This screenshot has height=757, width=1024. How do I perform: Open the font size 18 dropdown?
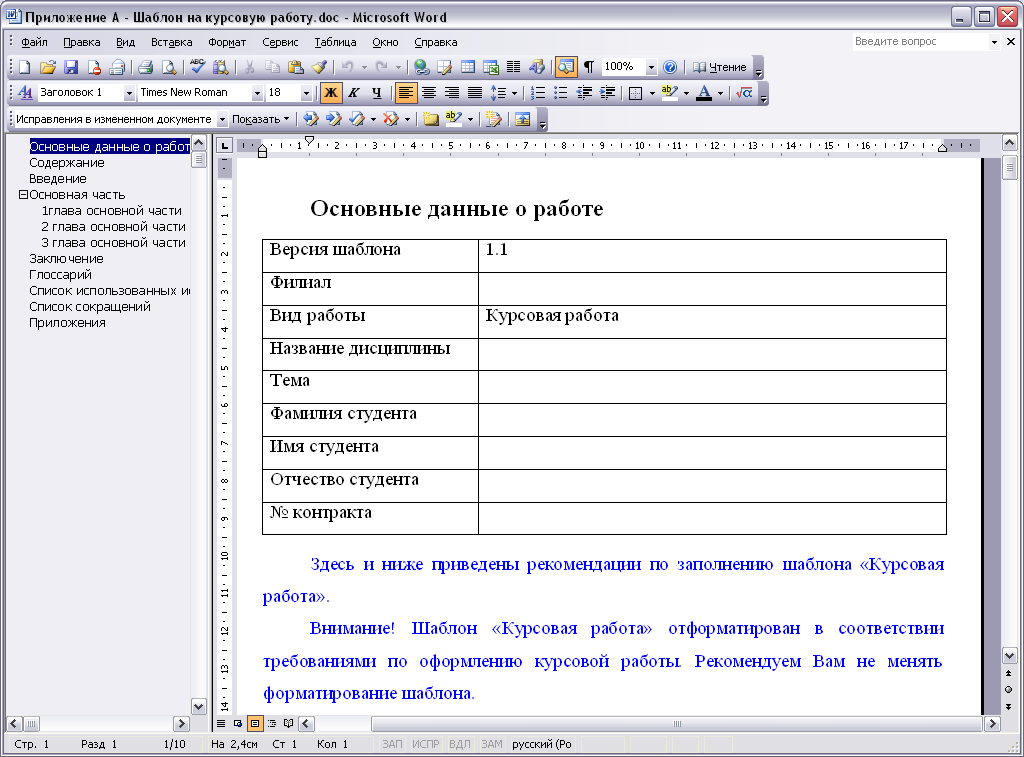[306, 93]
